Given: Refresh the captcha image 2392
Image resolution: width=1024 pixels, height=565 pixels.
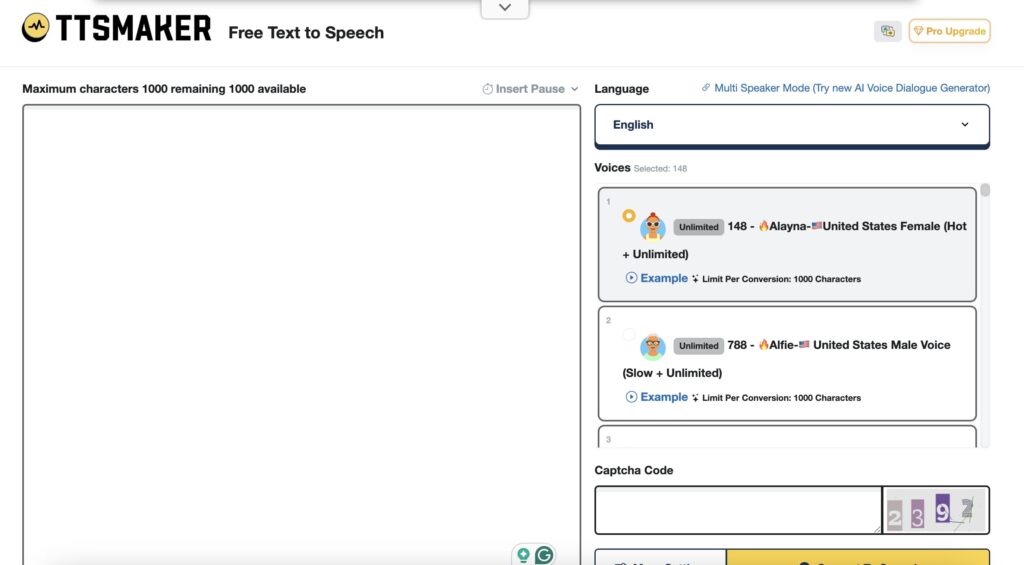Looking at the screenshot, I should (x=936, y=510).
